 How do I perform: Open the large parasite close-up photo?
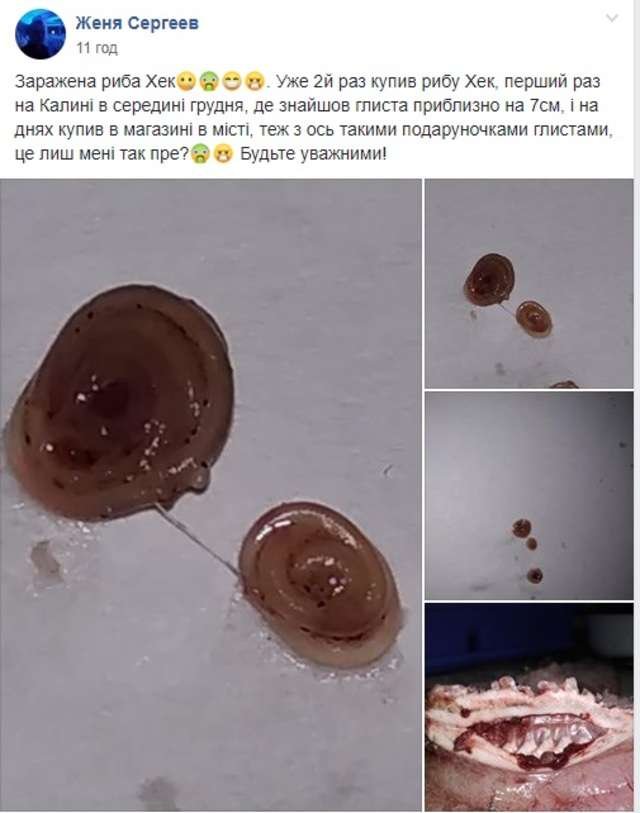pos(211,495)
